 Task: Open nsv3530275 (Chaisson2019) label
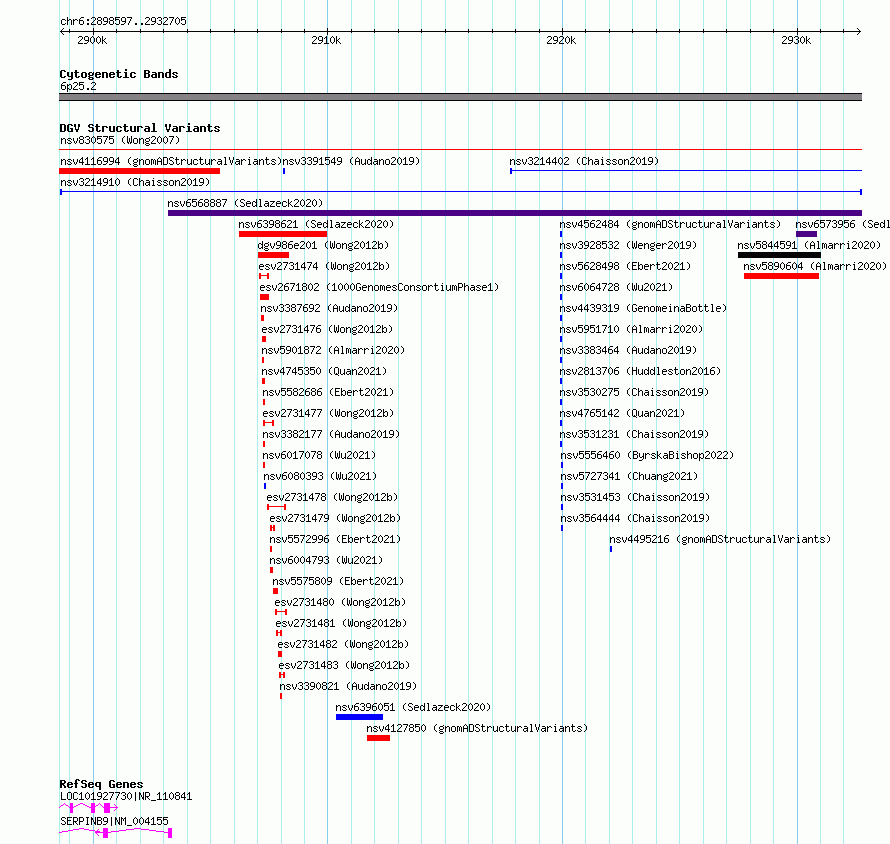[635, 392]
